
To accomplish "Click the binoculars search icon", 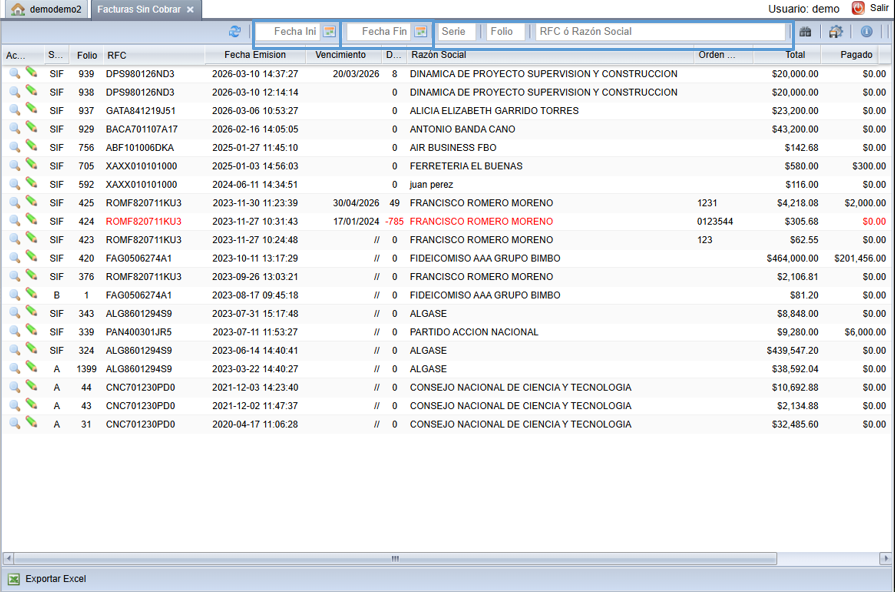I will [x=805, y=32].
